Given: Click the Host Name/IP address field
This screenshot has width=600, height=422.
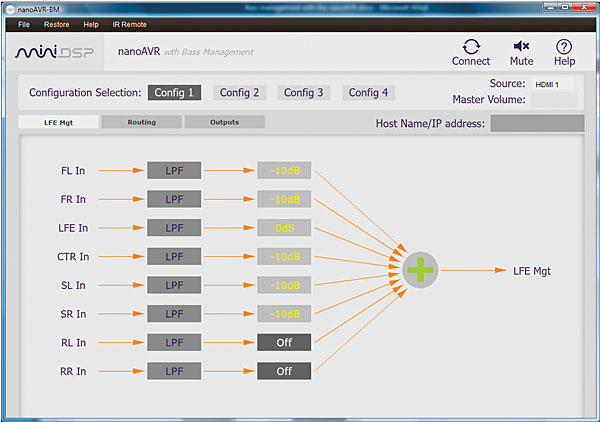Looking at the screenshot, I should click(x=537, y=123).
